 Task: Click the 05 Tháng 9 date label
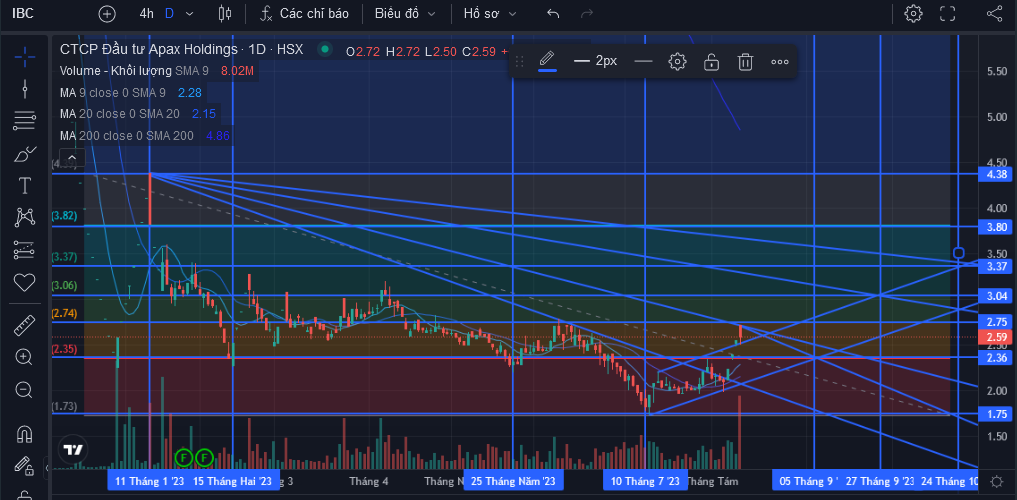point(808,481)
